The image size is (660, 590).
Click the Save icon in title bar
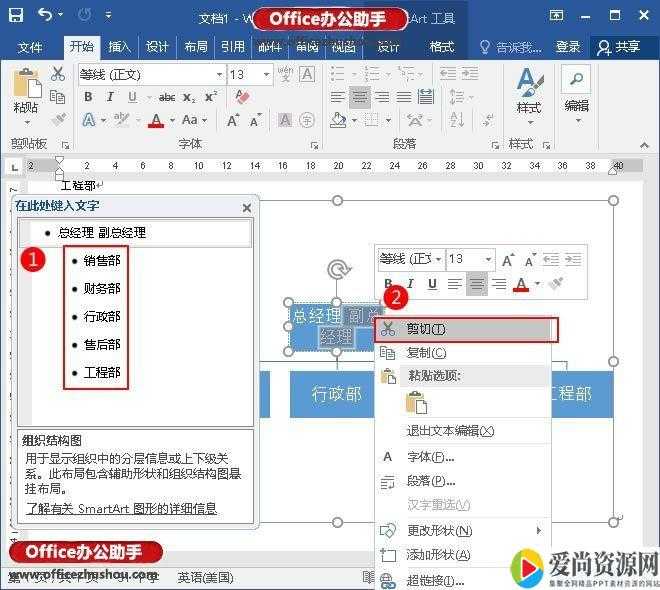[x=16, y=15]
